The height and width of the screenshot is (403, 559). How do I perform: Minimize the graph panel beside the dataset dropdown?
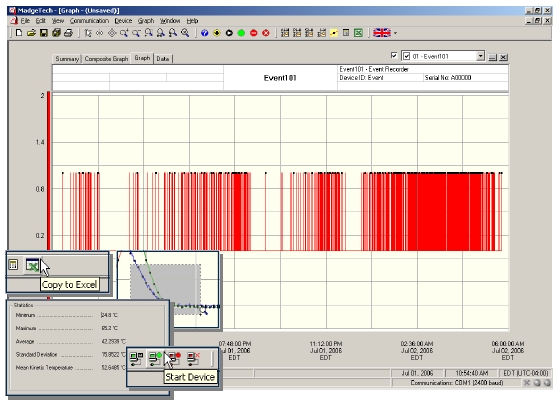click(x=492, y=57)
